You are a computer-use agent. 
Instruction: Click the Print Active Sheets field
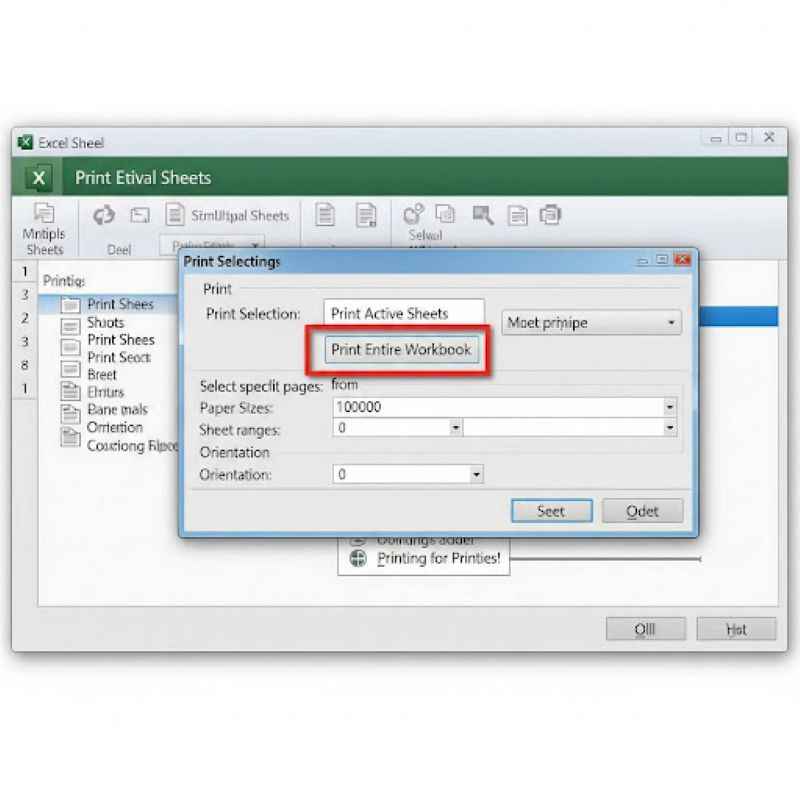click(x=404, y=313)
